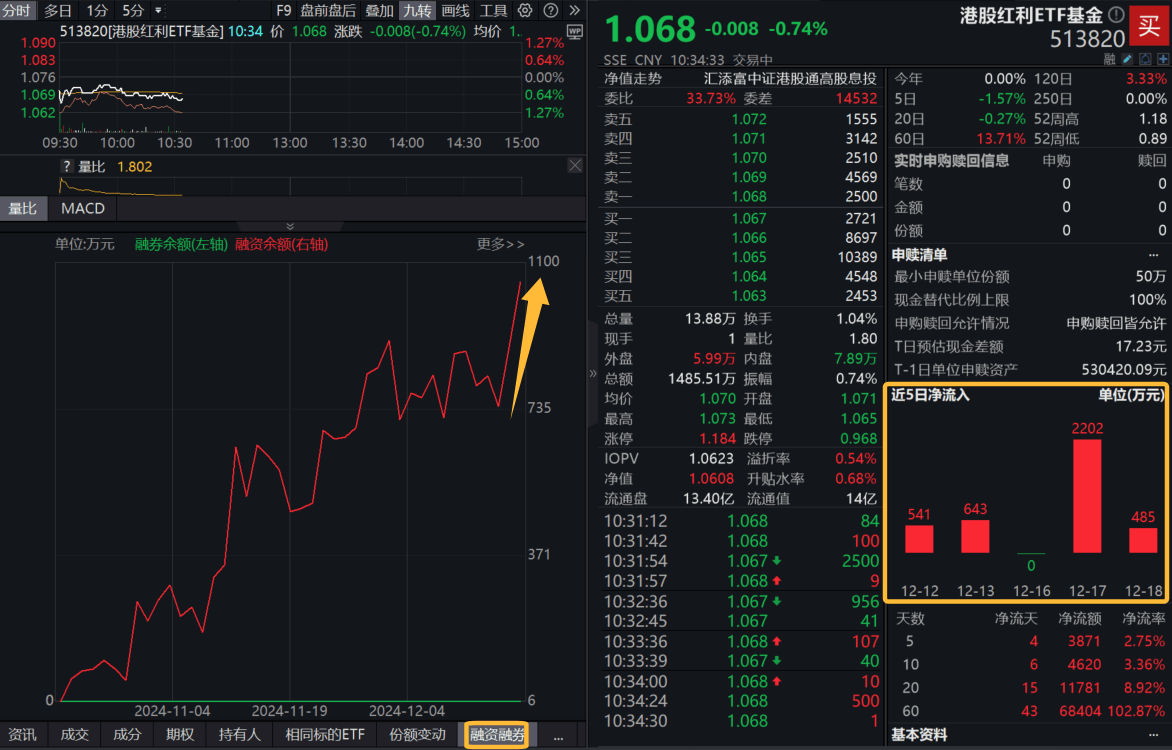
Task: Switch to 分时 intraday view
Action: [x=16, y=10]
